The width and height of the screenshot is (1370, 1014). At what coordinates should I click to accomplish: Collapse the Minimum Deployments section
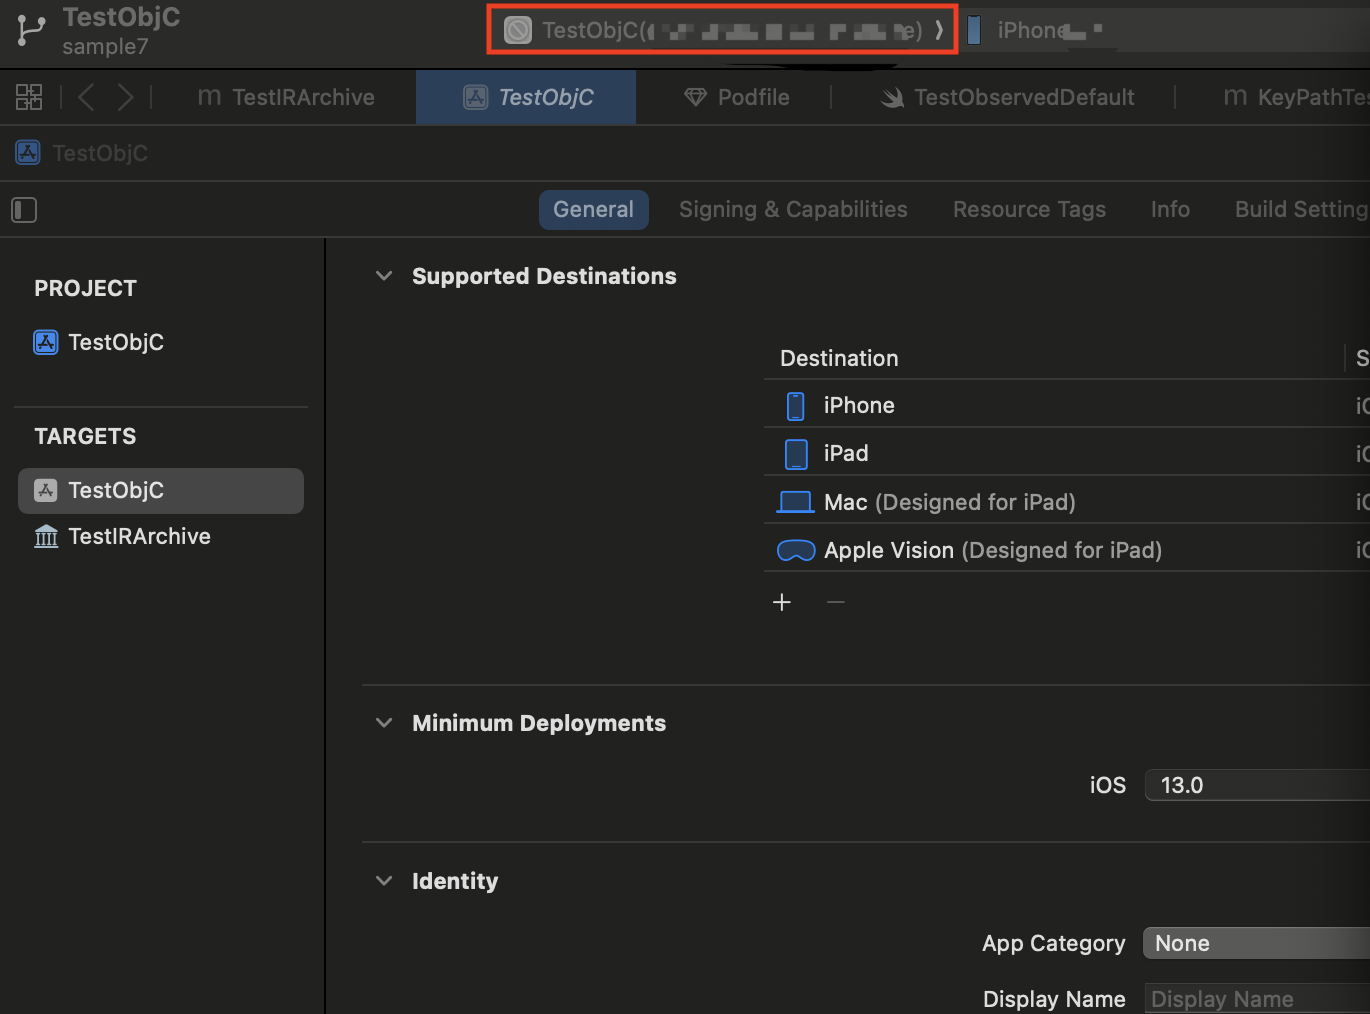pos(384,723)
